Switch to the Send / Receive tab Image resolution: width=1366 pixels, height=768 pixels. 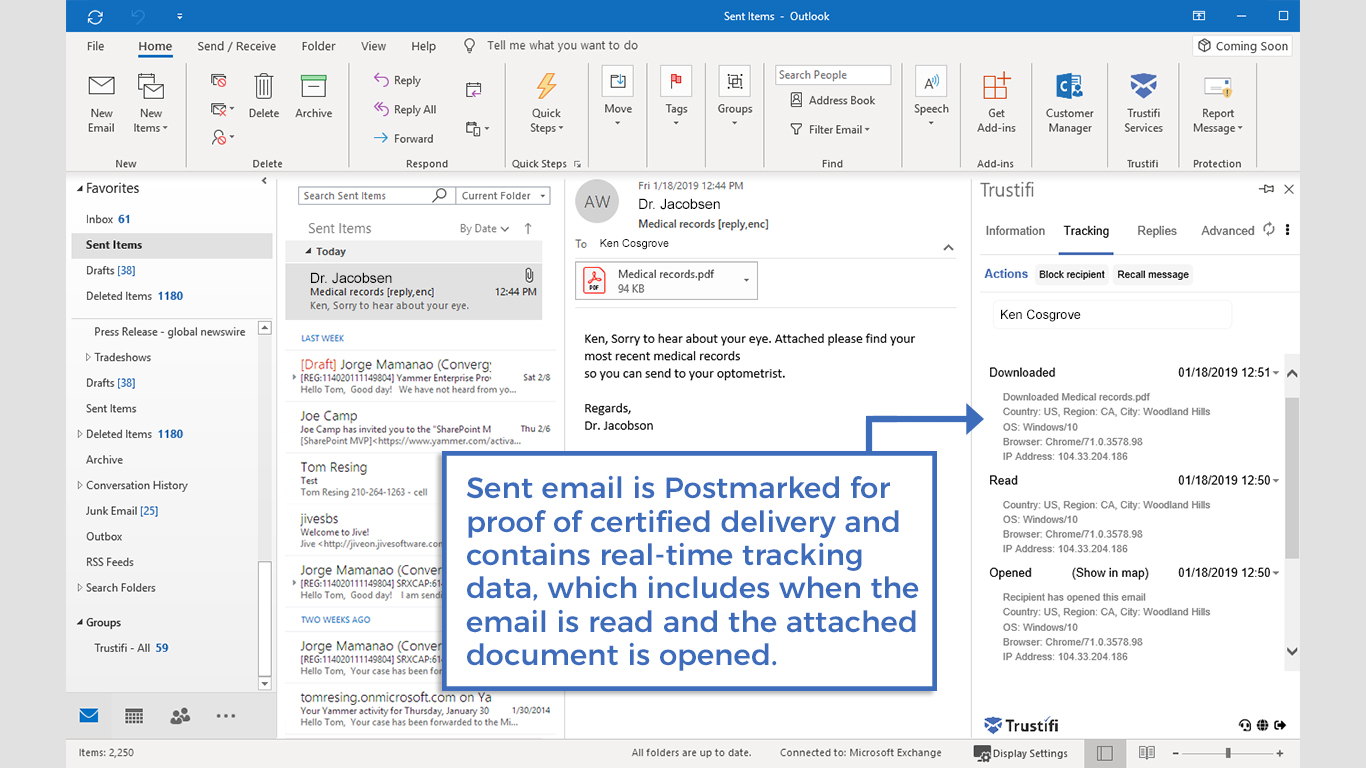237,46
